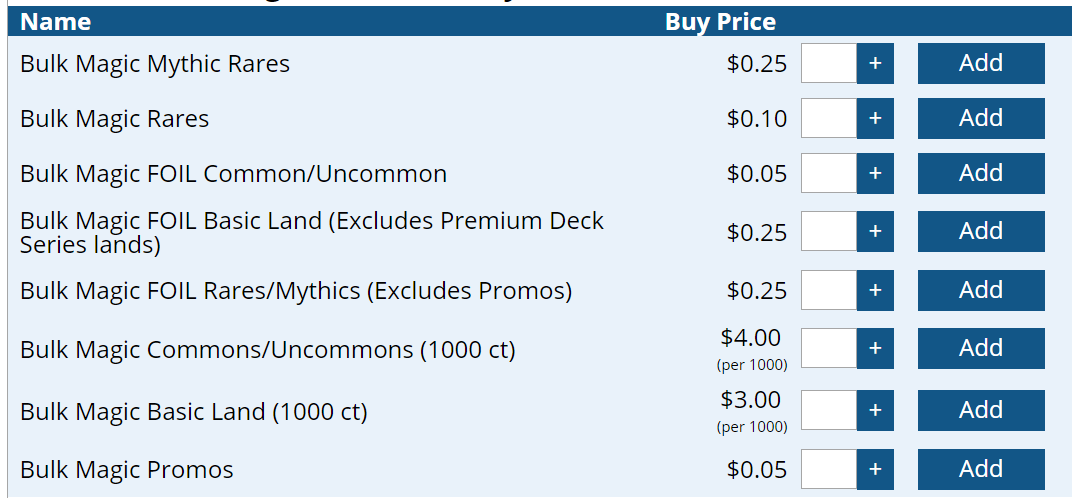
Task: Focus quantity field for Bulk Magic Mythic Rares
Action: coord(829,63)
